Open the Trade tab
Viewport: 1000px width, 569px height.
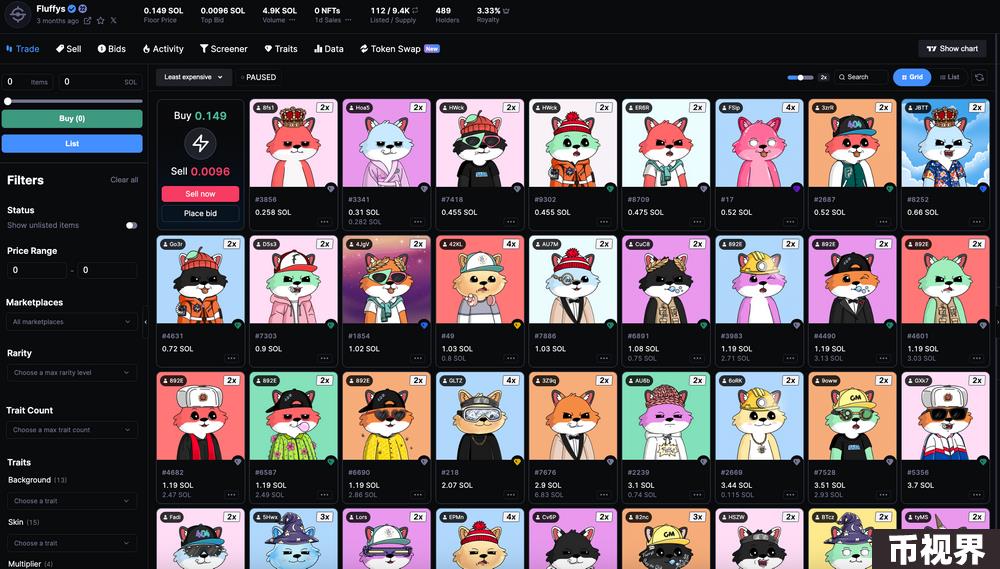pyautogui.click(x=22, y=48)
